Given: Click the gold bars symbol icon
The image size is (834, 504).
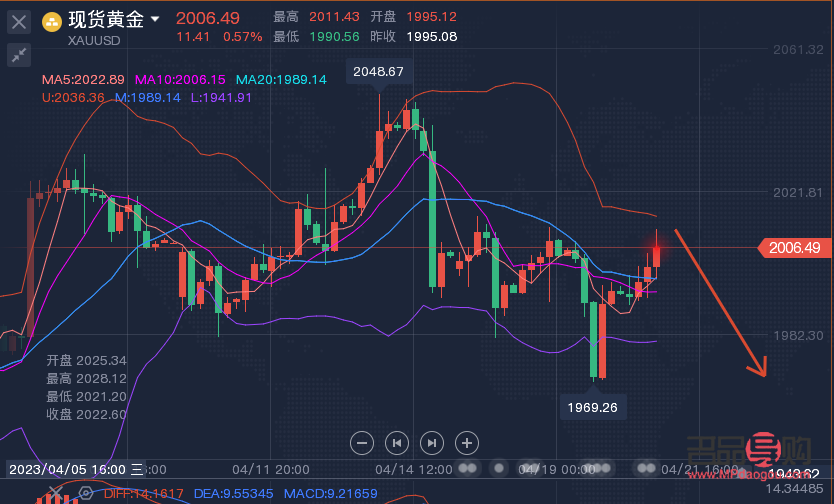Looking at the screenshot, I should coord(50,19).
